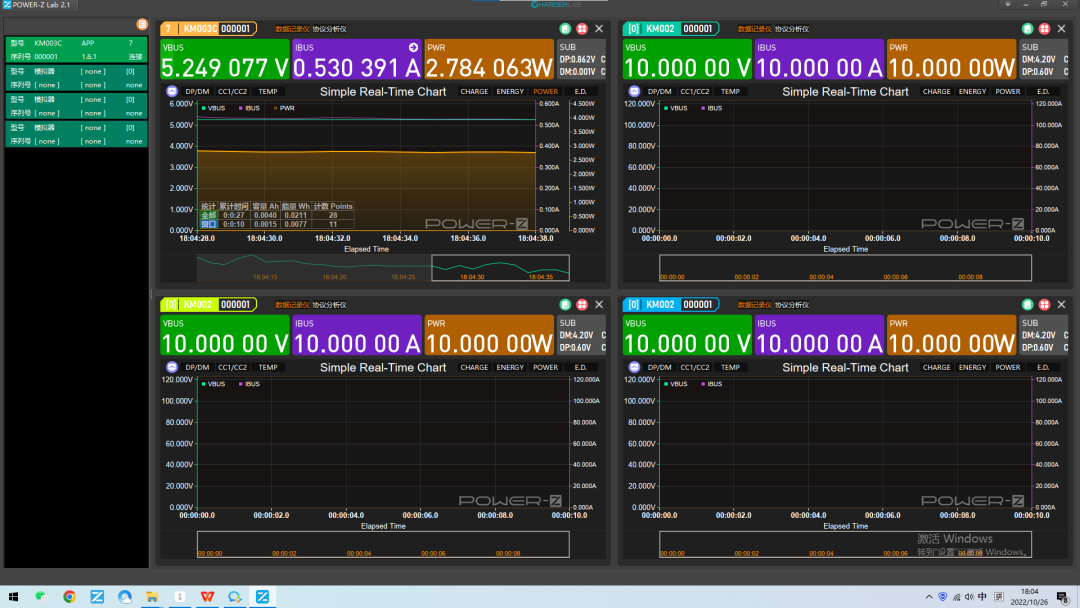The height and width of the screenshot is (608, 1080).
Task: Click round chart icon in blue KM002 panel
Action: pyautogui.click(x=634, y=368)
